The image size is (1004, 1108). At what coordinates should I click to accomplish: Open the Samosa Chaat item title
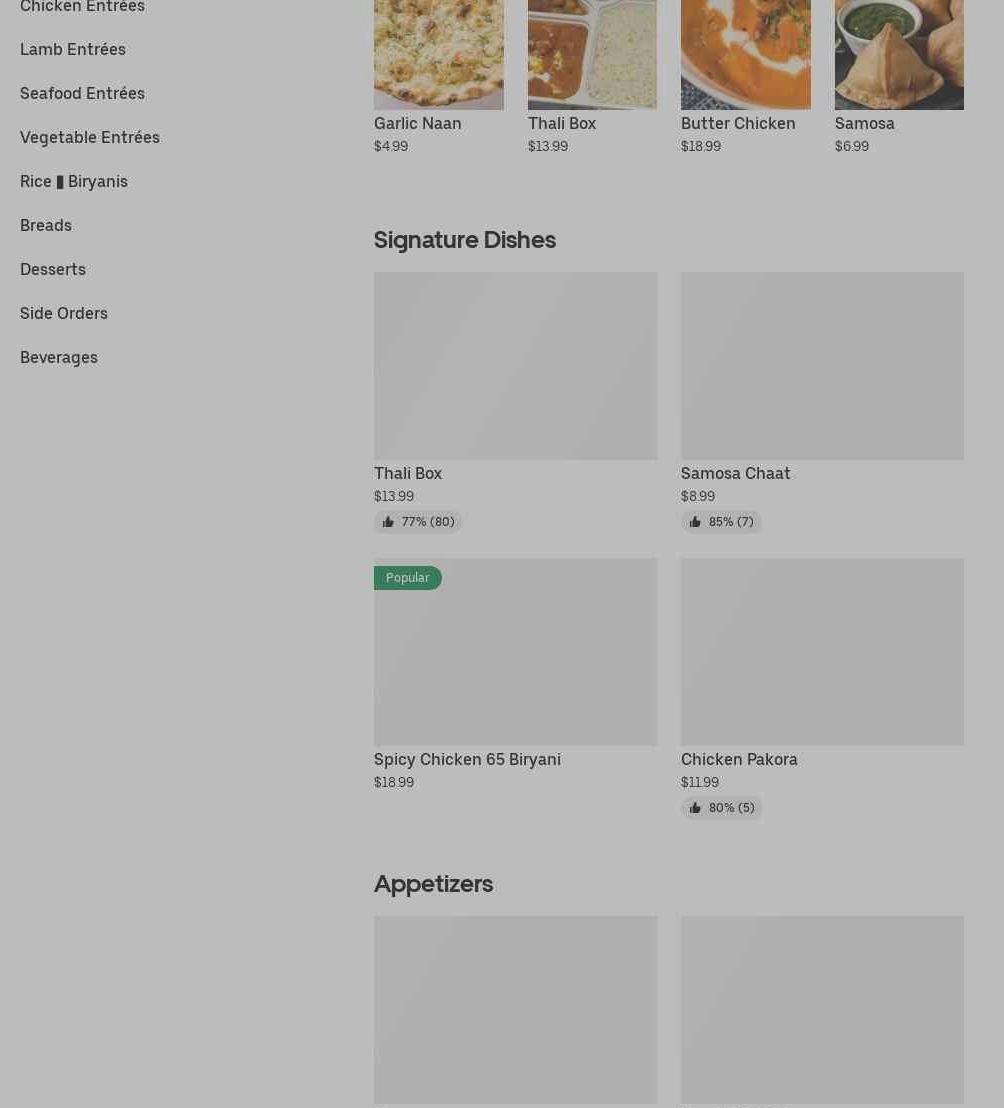[x=735, y=473]
